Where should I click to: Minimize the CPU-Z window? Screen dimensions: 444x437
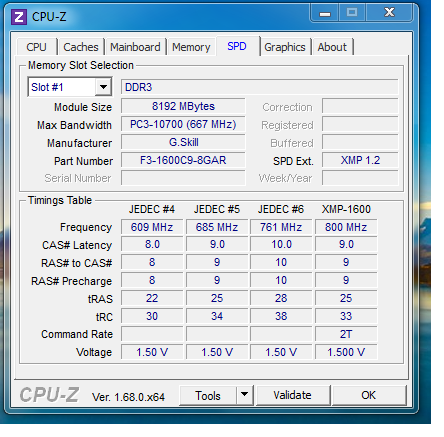[x=325, y=13]
